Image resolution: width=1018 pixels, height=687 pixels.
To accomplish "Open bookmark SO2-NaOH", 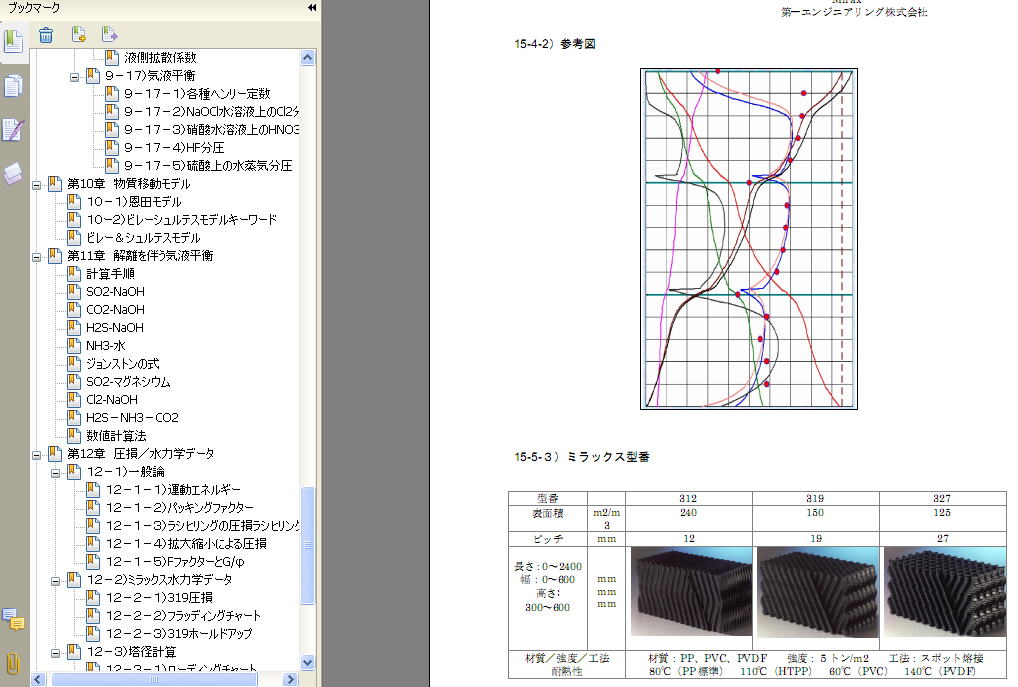I will coord(115,292).
